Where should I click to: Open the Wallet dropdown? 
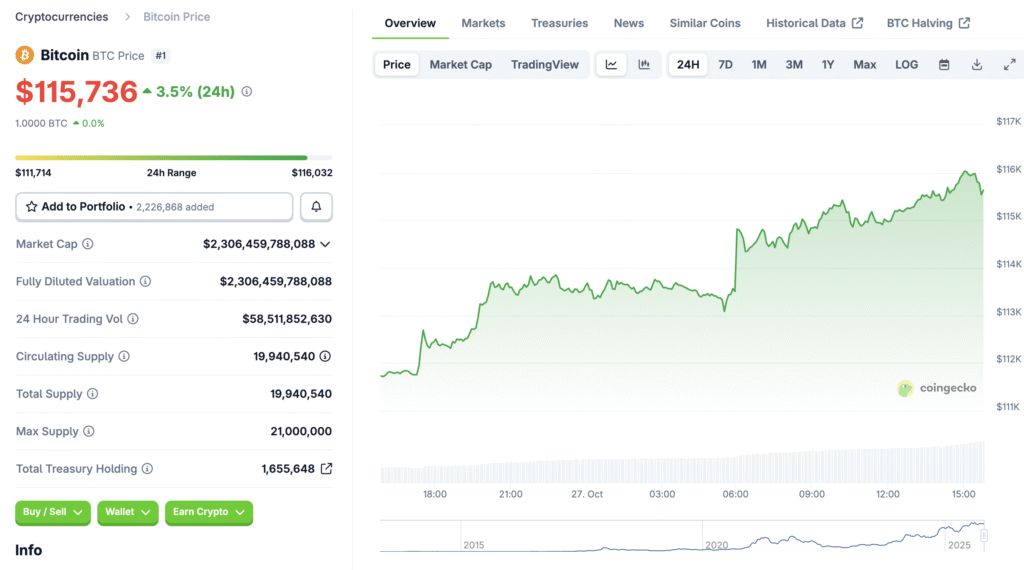pos(127,512)
